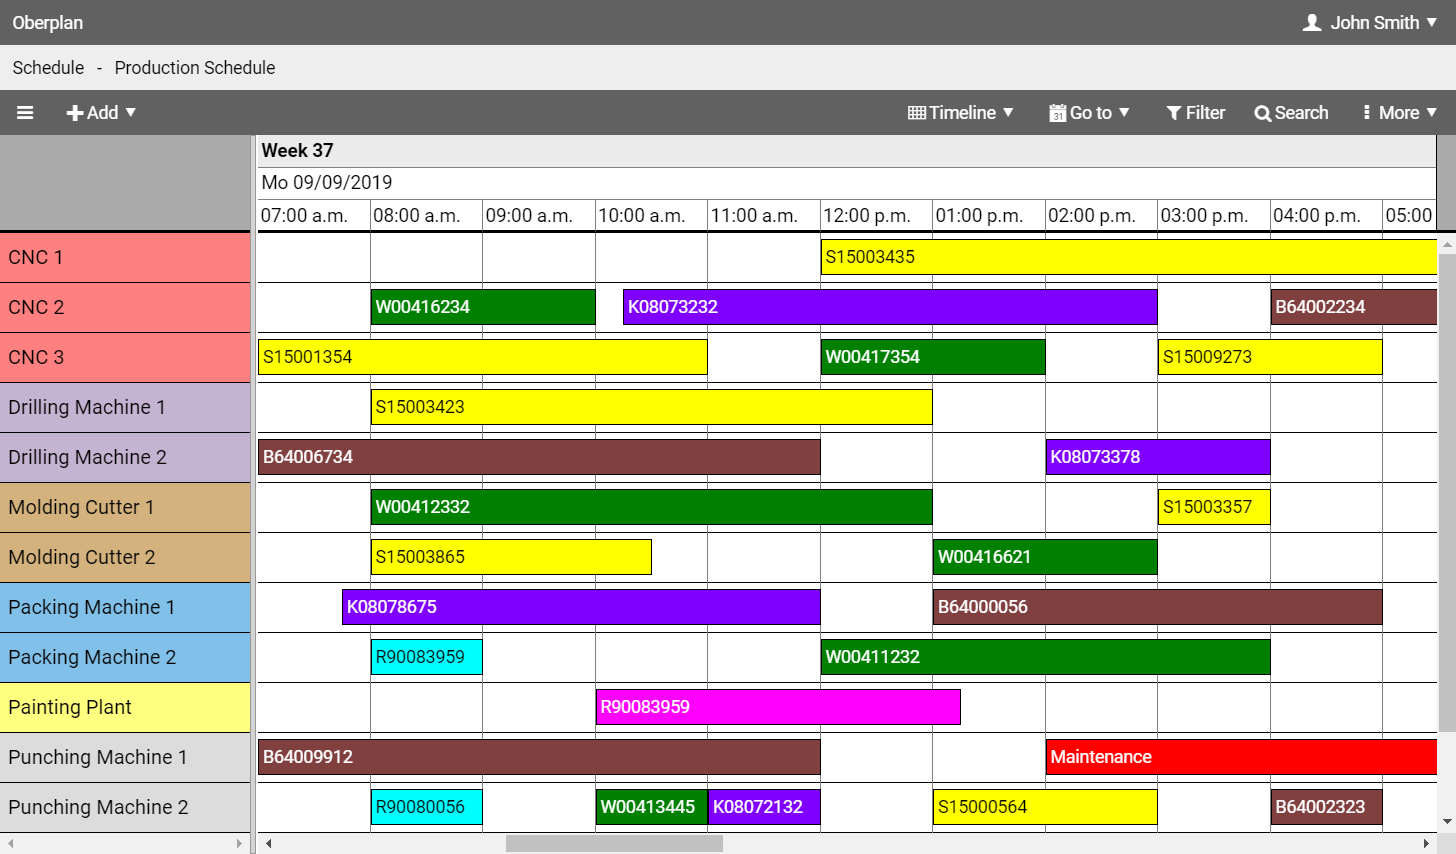This screenshot has height=854, width=1456.
Task: Select Packing Machine 2 resource
Action: [x=125, y=658]
